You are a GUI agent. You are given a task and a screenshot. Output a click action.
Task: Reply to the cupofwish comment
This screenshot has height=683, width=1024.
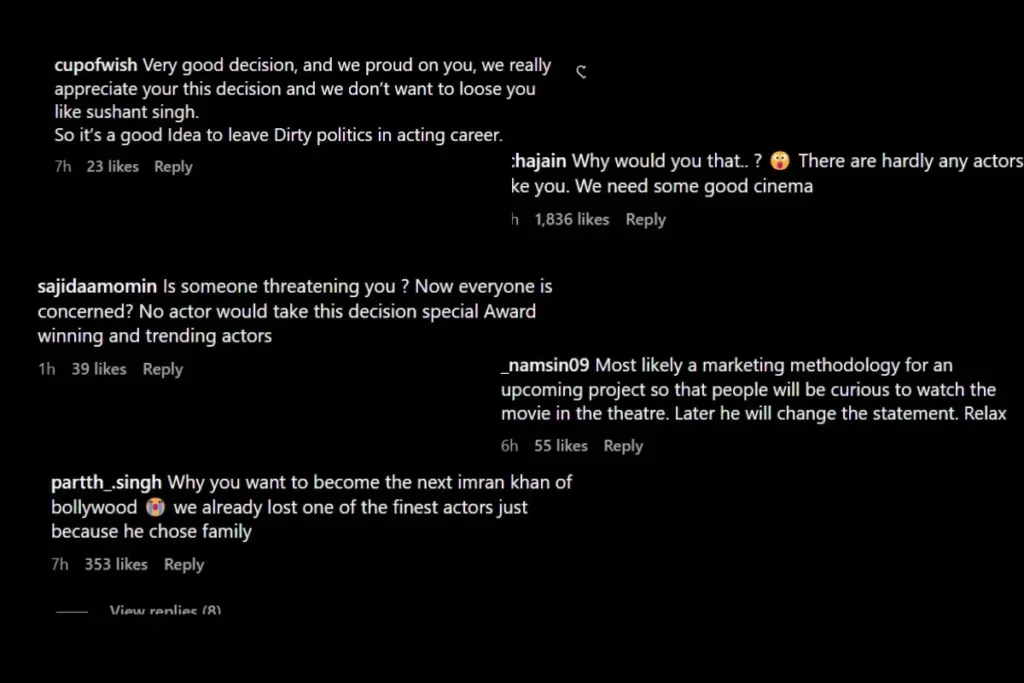pyautogui.click(x=173, y=167)
